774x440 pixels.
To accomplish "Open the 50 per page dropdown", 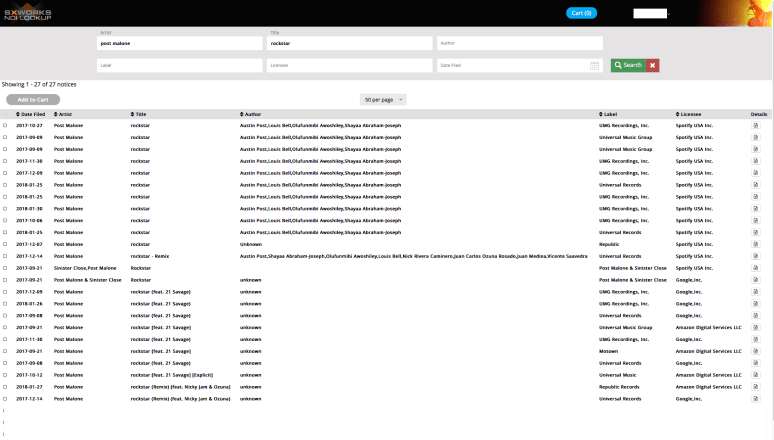I will (383, 100).
